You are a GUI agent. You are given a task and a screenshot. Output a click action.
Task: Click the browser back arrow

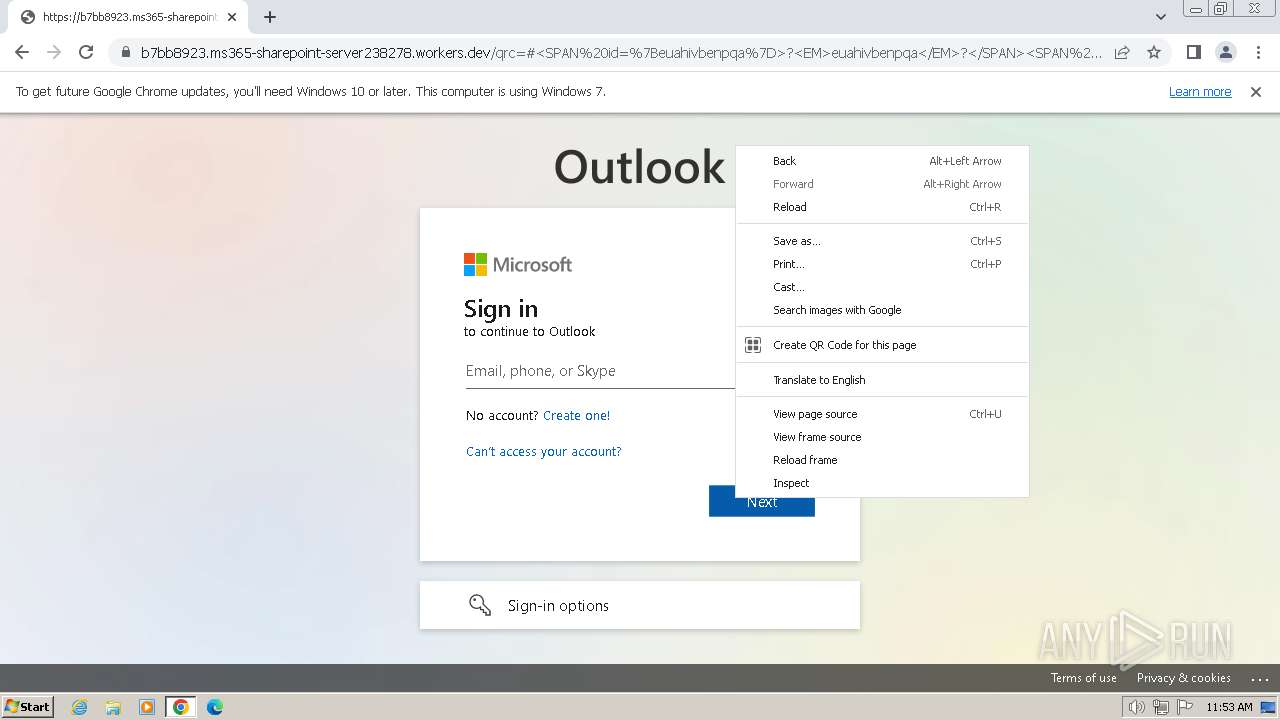pos(22,52)
